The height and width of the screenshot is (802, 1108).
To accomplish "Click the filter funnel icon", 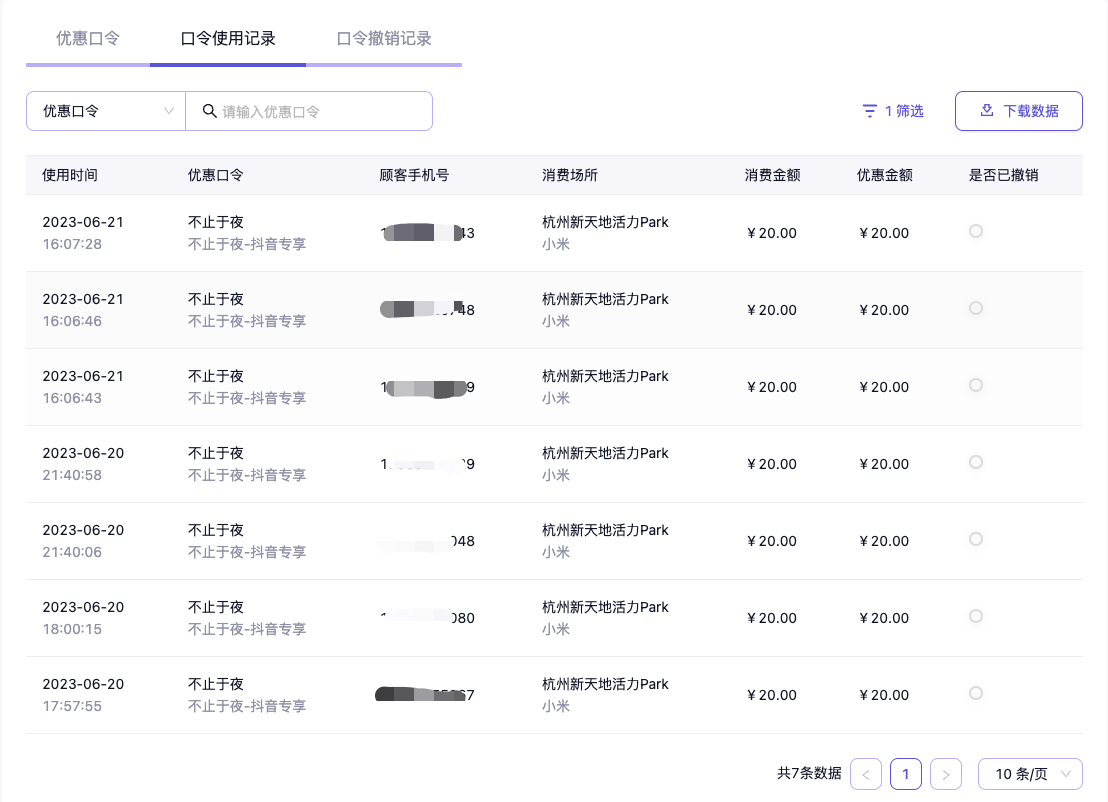I will [x=870, y=111].
